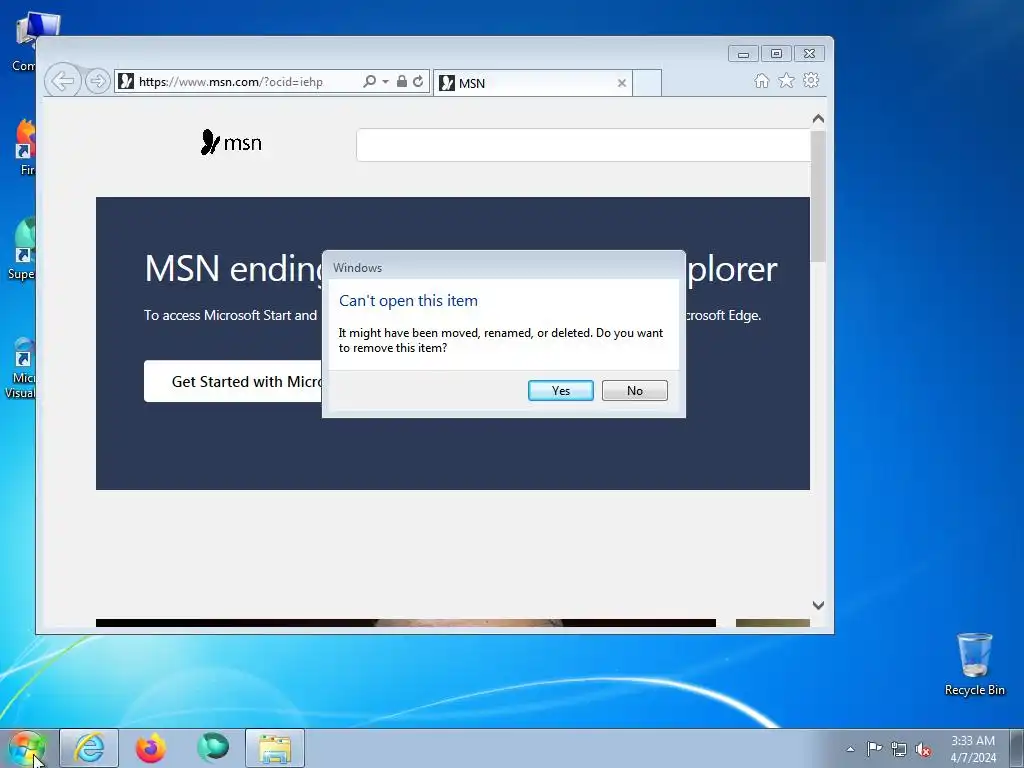Minimize the Internet Explorer window
The height and width of the screenshot is (768, 1024).
point(743,54)
